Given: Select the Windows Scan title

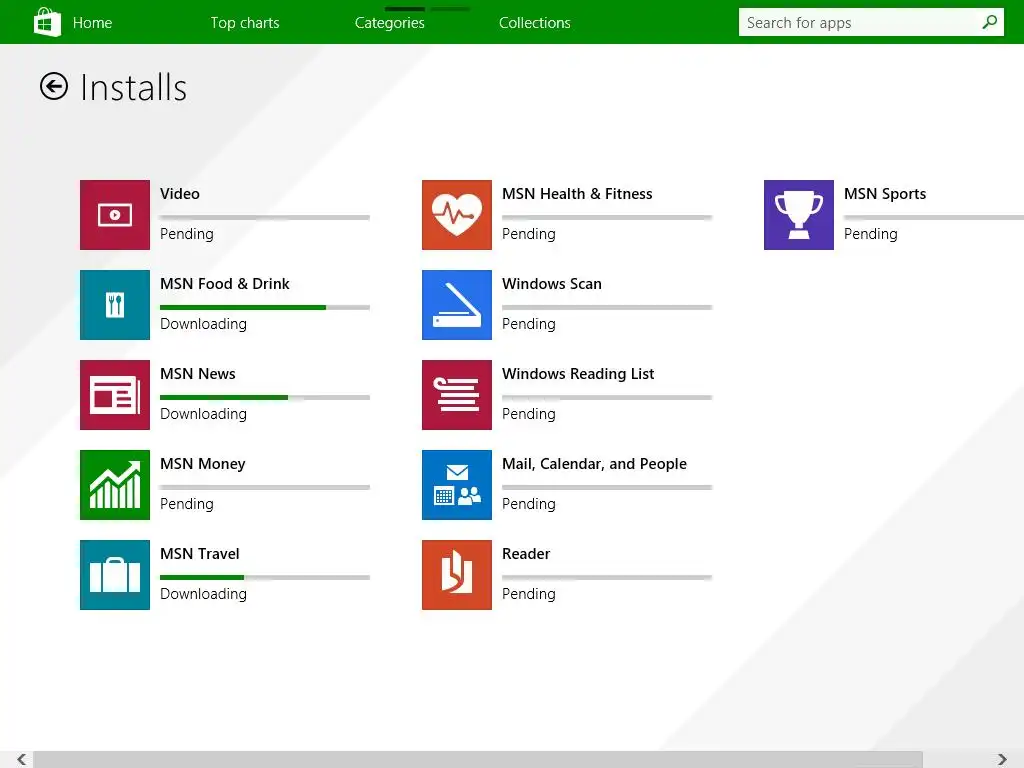Looking at the screenshot, I should tap(552, 284).
